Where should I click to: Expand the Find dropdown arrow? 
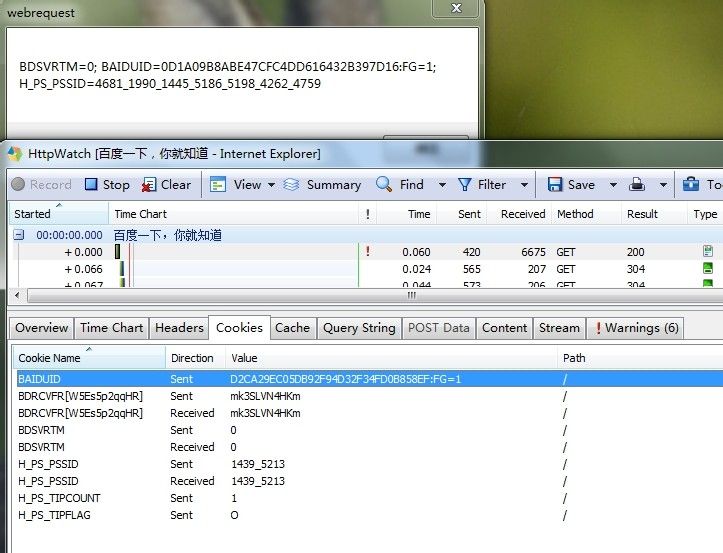coord(442,185)
